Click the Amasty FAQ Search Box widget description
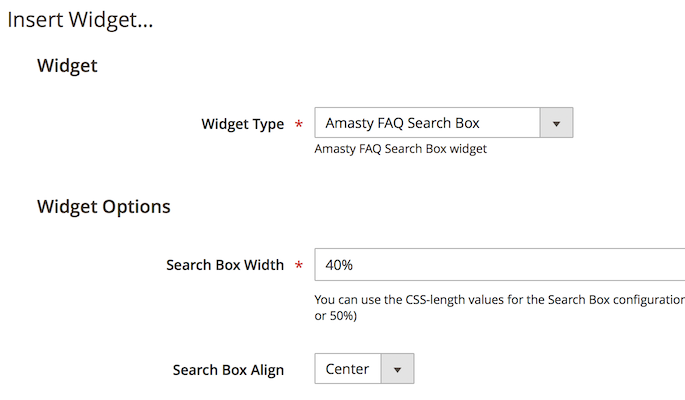 pos(401,149)
